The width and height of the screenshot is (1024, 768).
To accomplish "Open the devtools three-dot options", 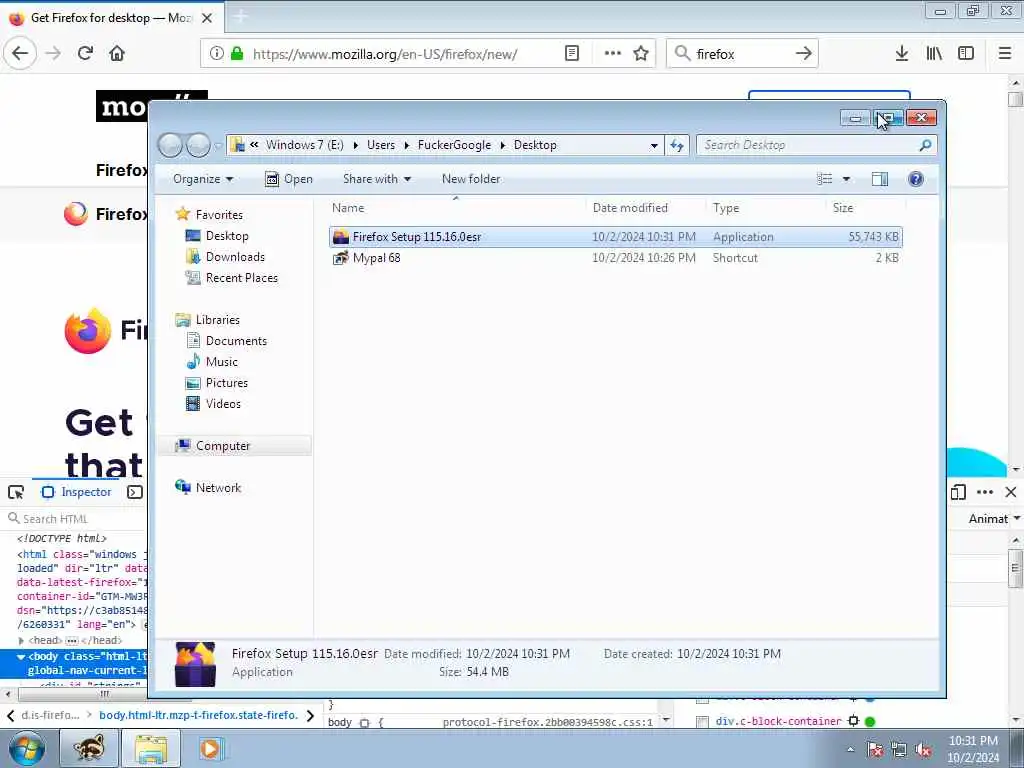I will coord(985,492).
